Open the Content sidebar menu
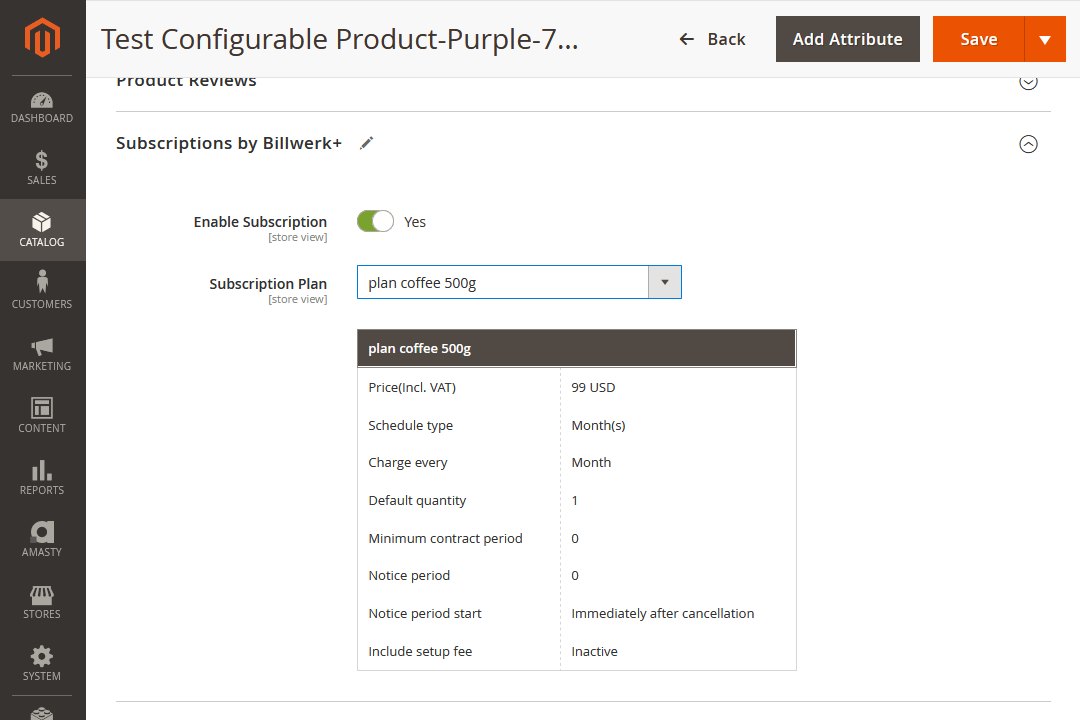The width and height of the screenshot is (1080, 720). click(x=42, y=416)
